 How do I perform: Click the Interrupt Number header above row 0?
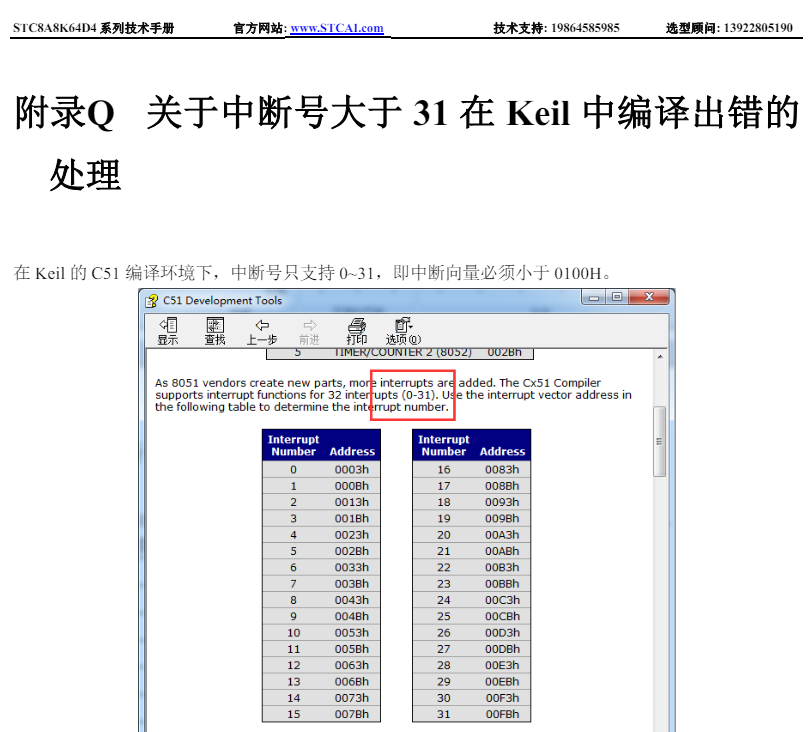click(293, 445)
